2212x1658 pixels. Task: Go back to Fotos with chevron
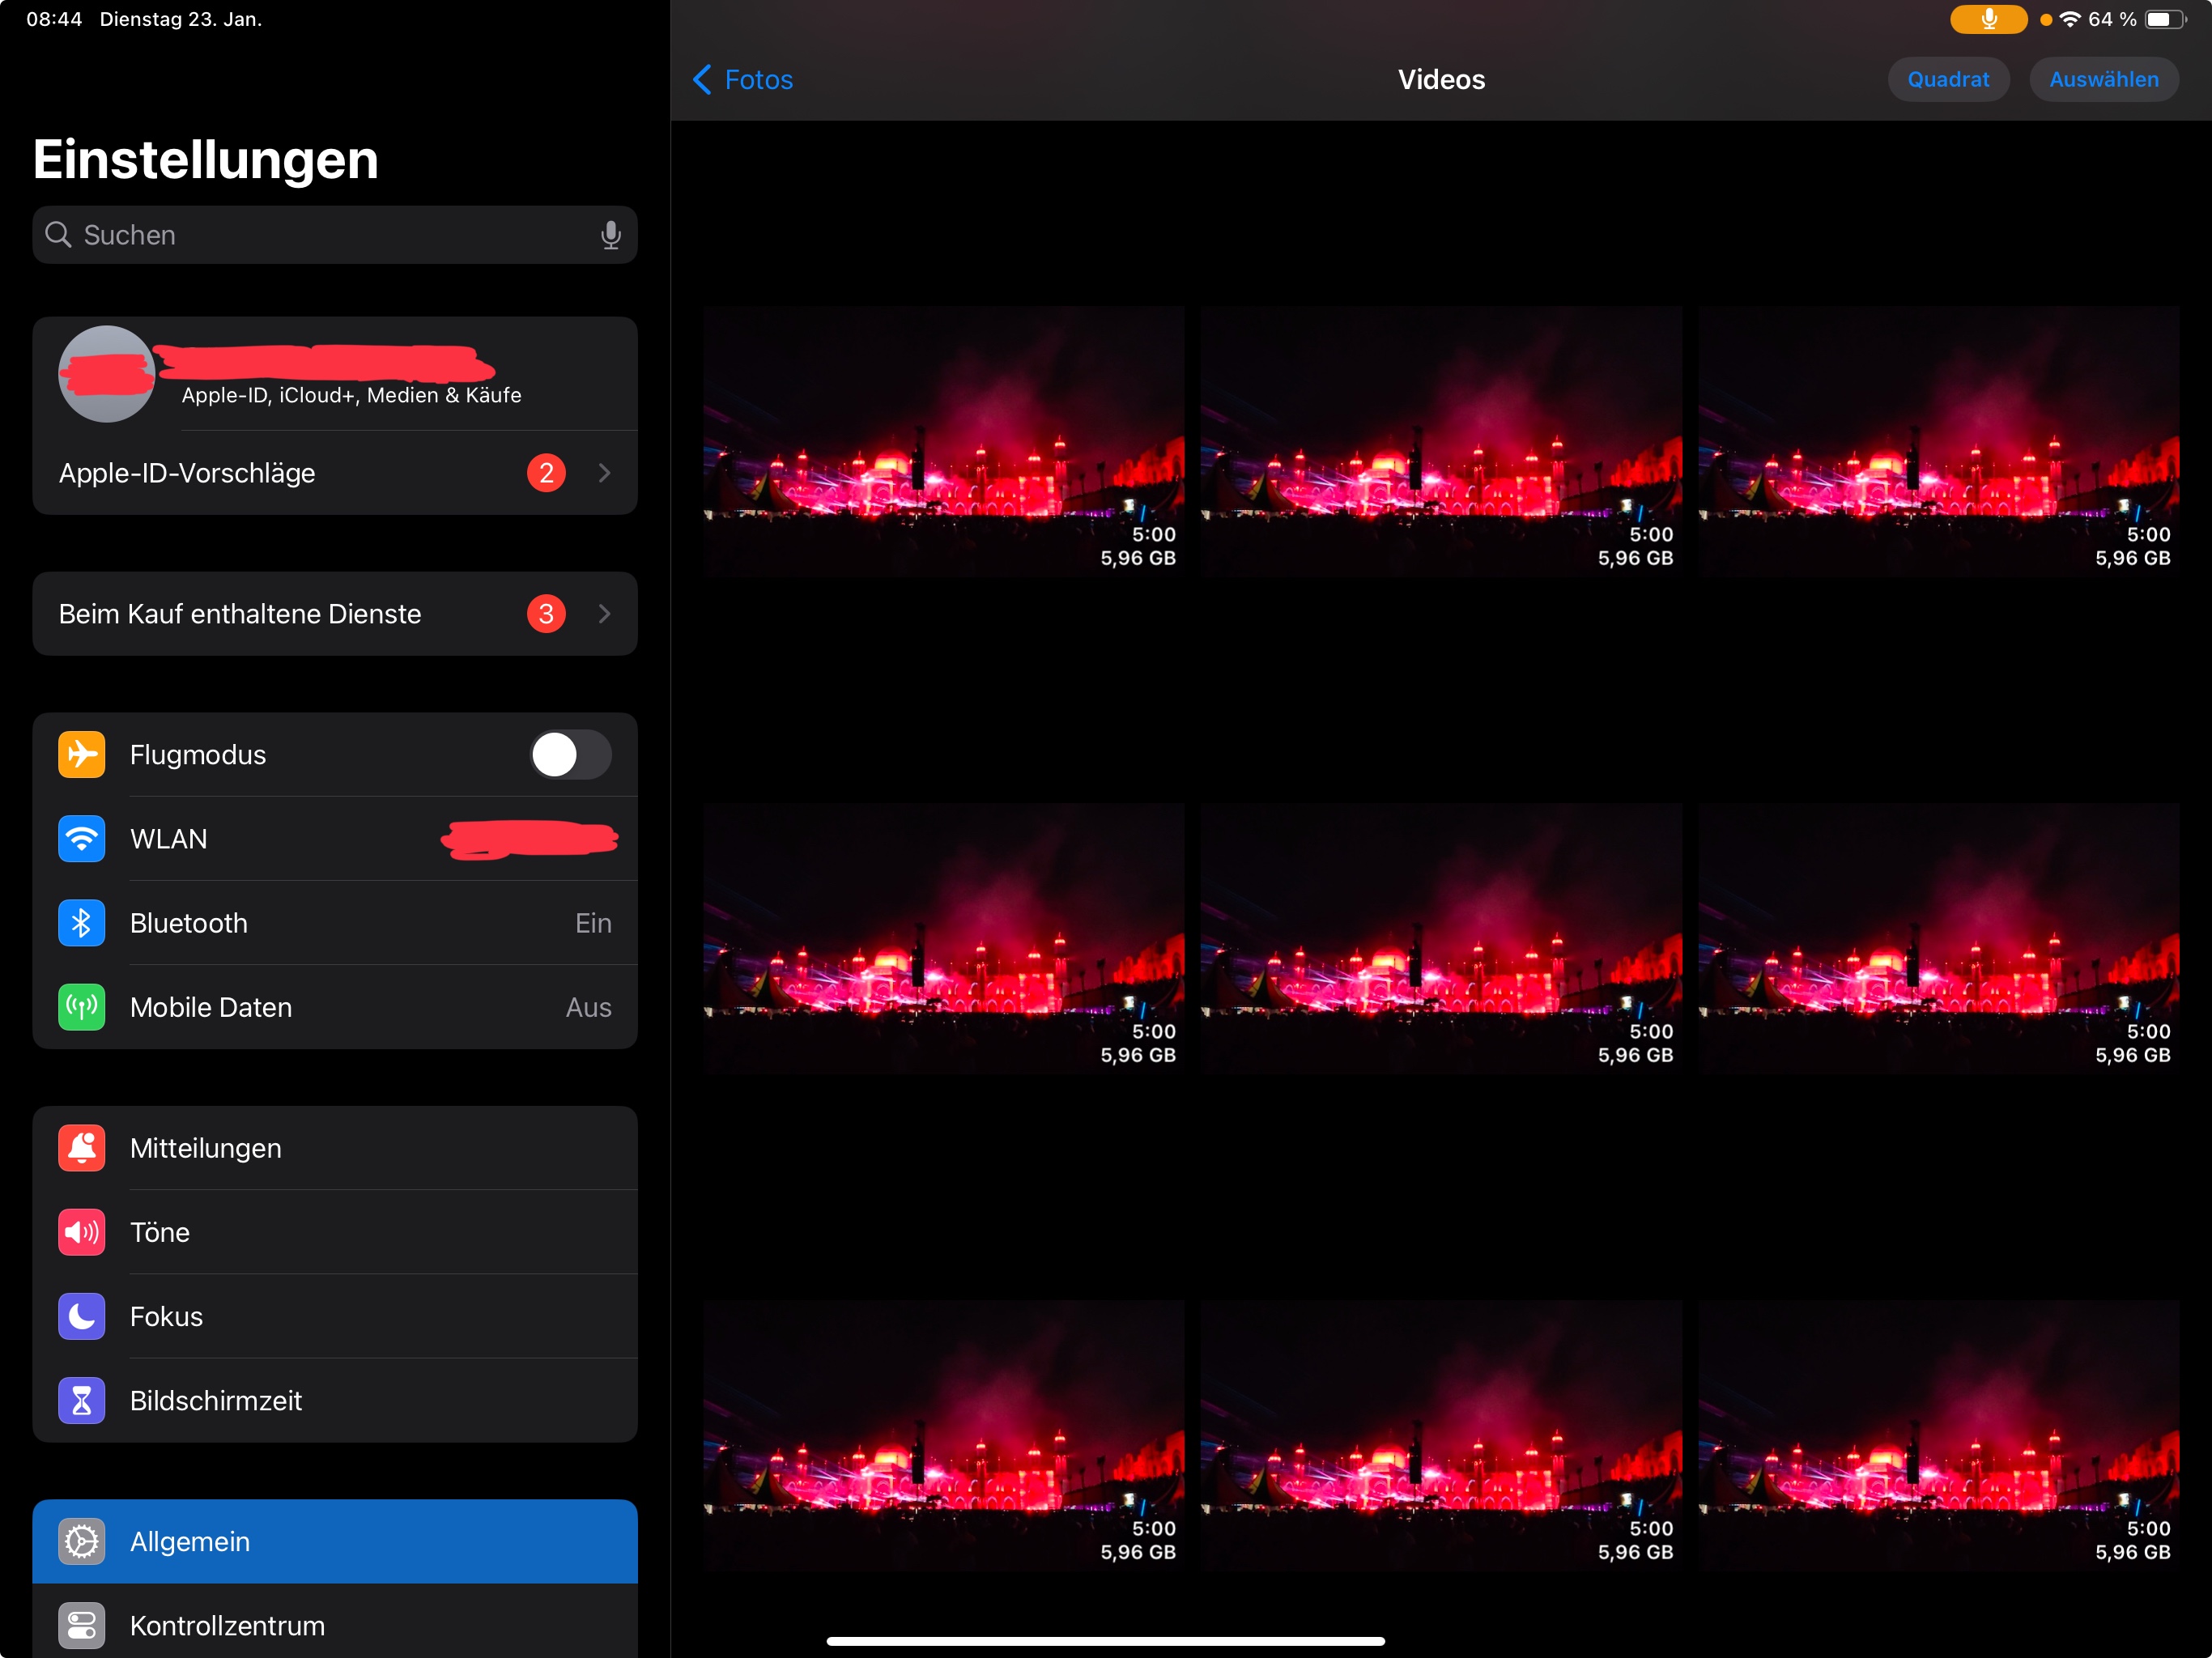[x=703, y=79]
